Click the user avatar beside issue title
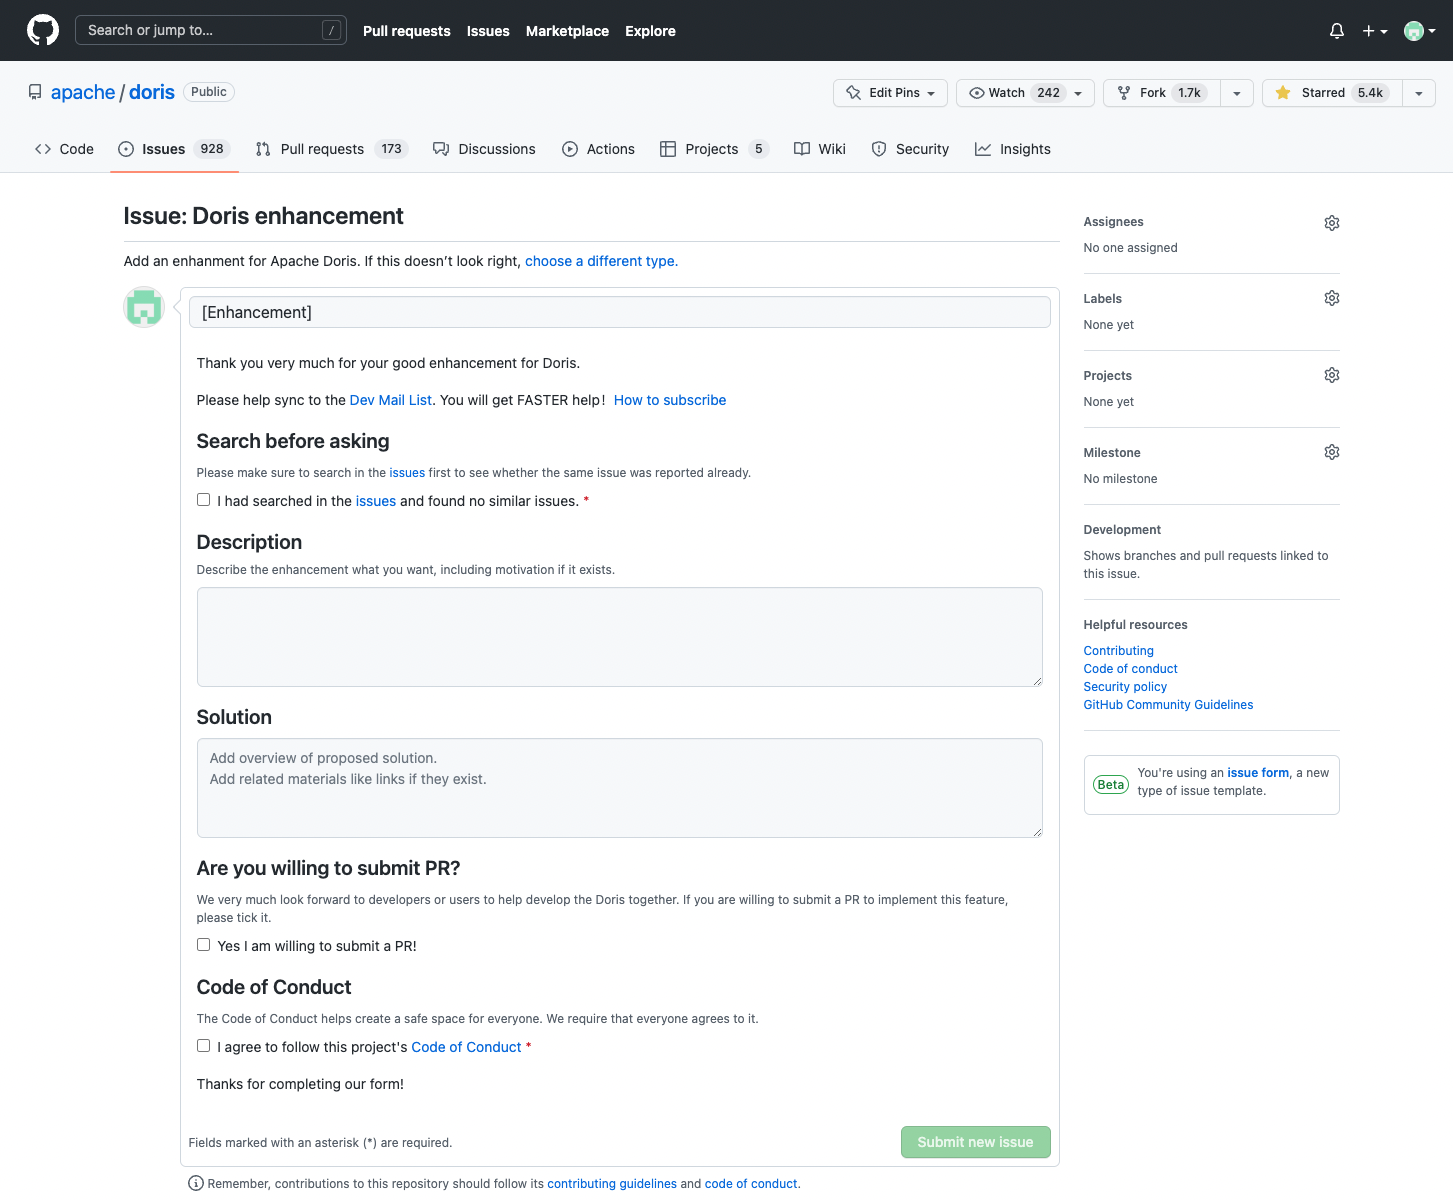Viewport: 1453px width, 1200px height. pyautogui.click(x=144, y=307)
